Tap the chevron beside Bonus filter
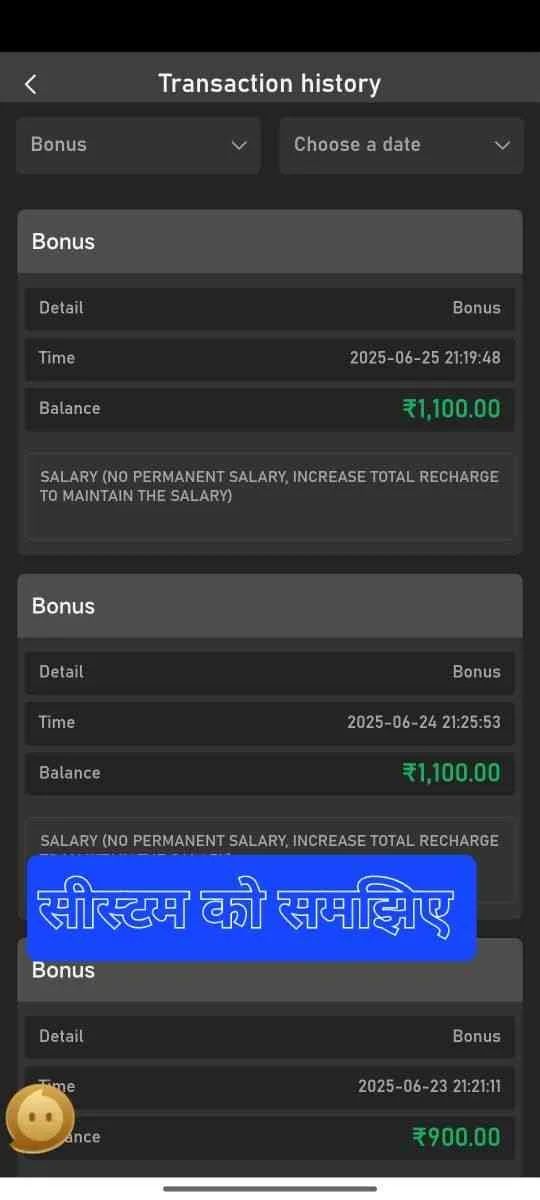The width and height of the screenshot is (540, 1200). (x=238, y=145)
